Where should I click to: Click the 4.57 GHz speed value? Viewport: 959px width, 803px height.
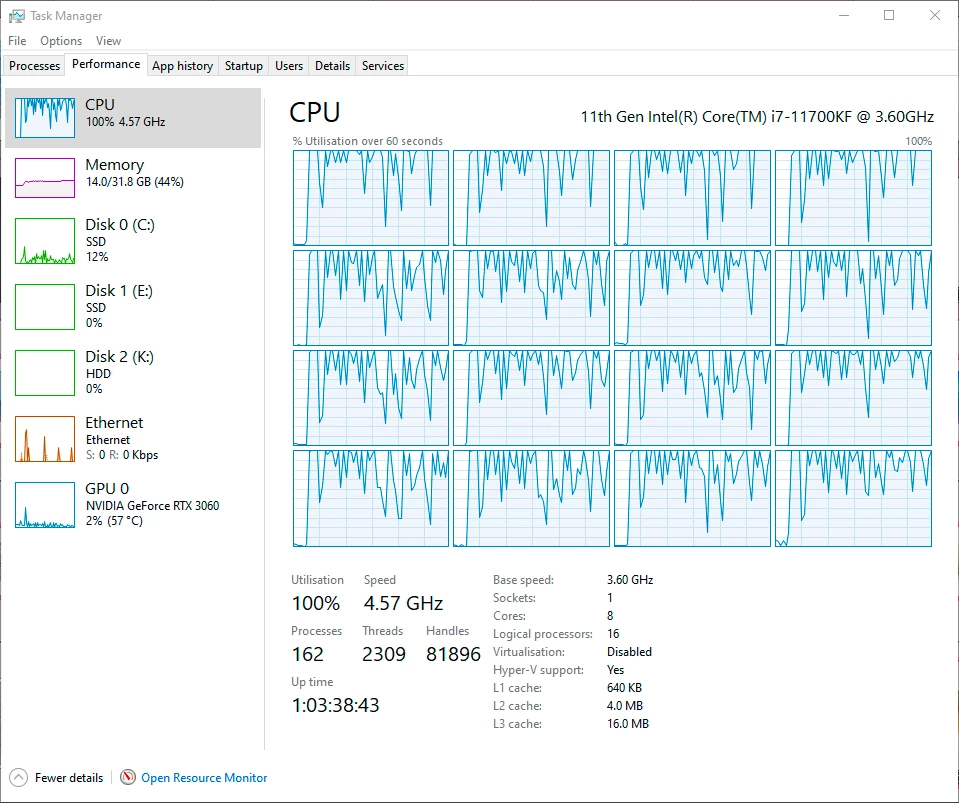tap(403, 604)
